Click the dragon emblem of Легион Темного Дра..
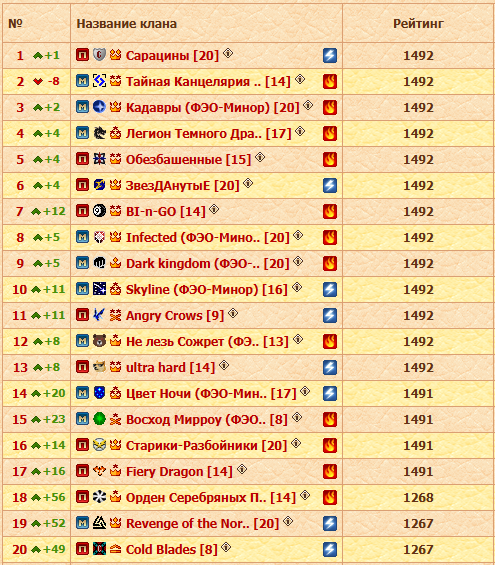Image resolution: width=495 pixels, height=565 pixels. tap(99, 133)
